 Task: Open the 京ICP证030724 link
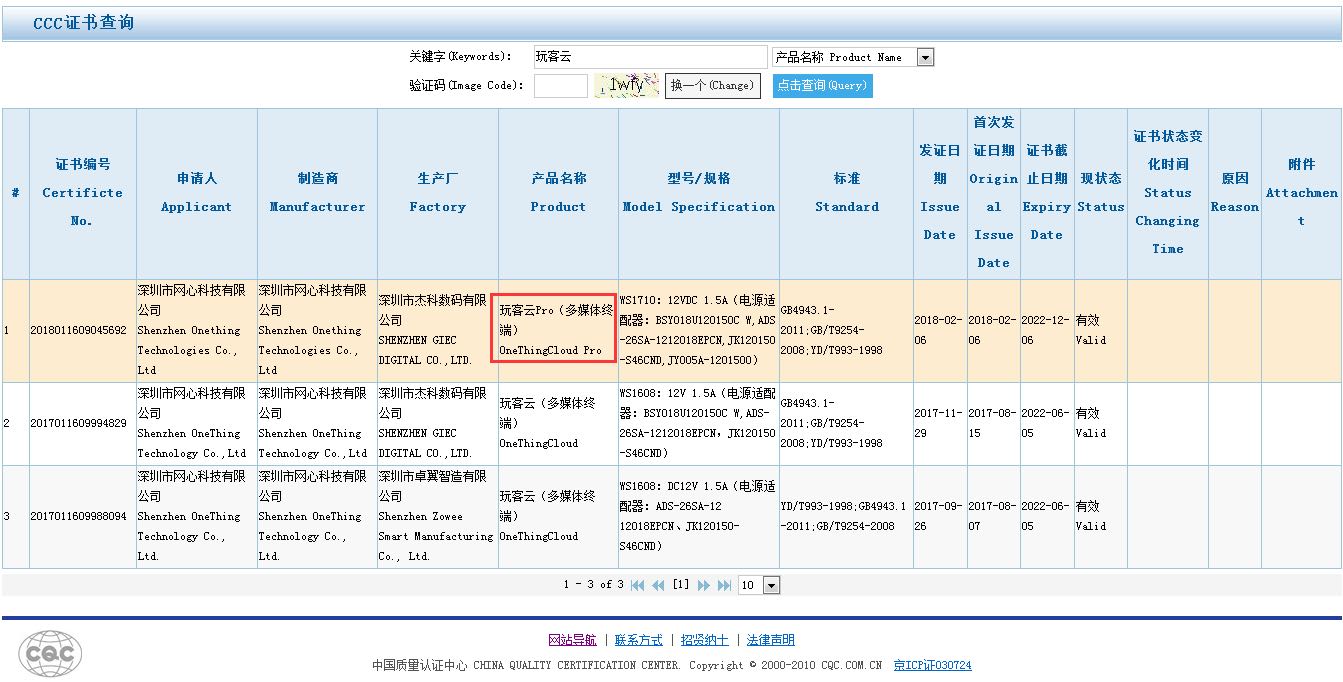932,665
